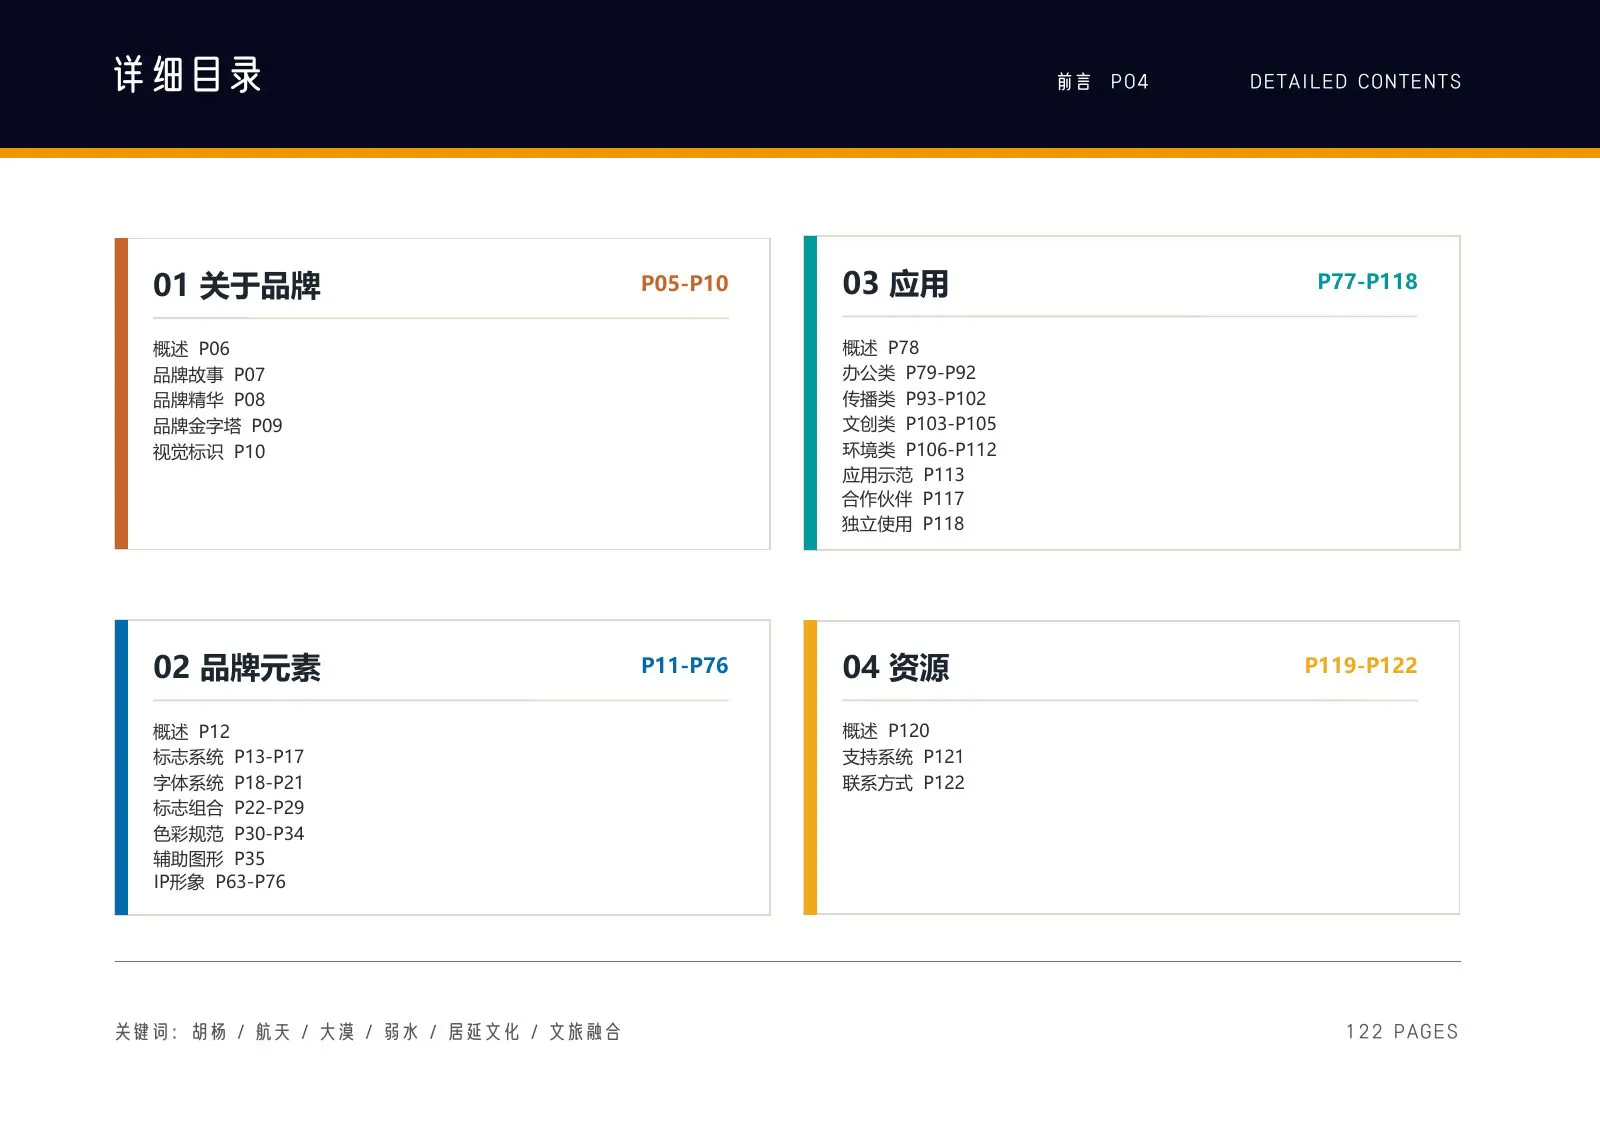1600x1132 pixels.
Task: Click the keyword 胡杨 in footer
Action: coord(210,1032)
